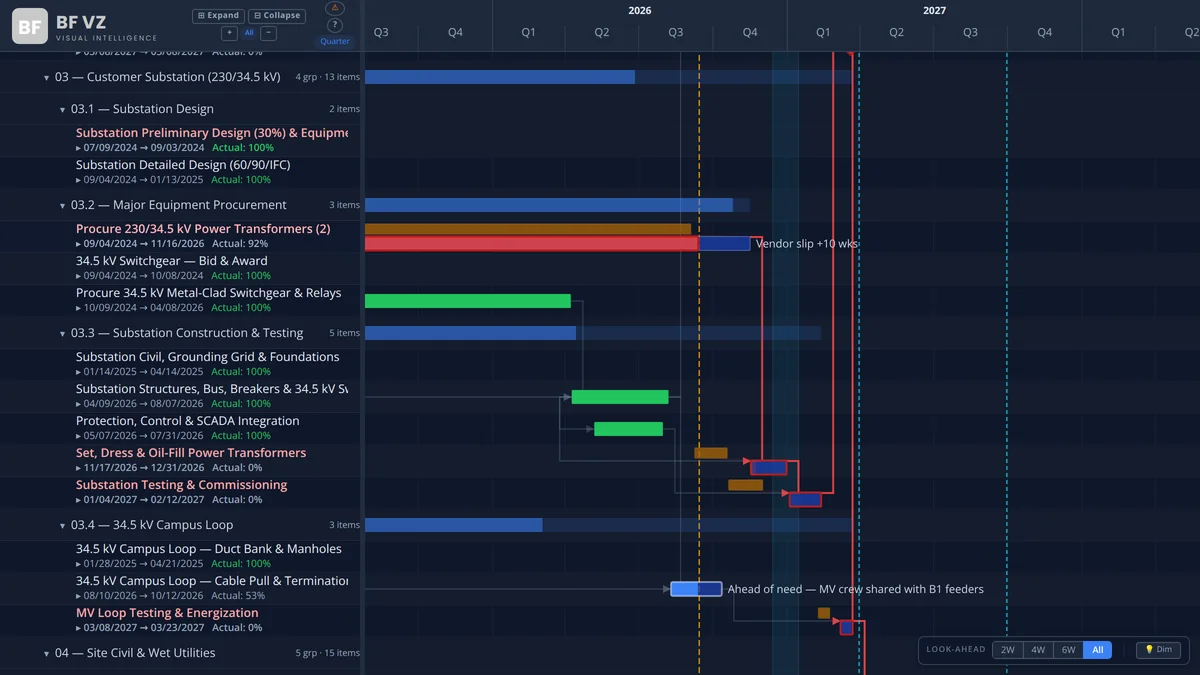Click 2026 year header

pyautogui.click(x=640, y=10)
